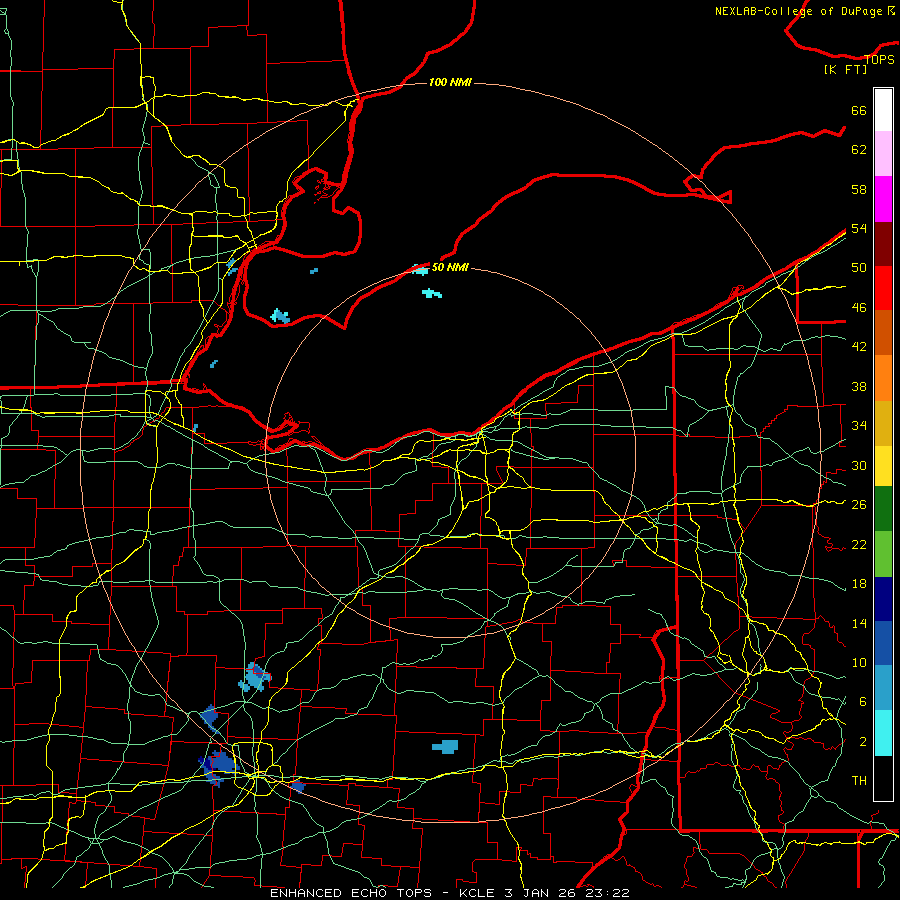Pick the magenta swatch beside 58

click(x=883, y=199)
